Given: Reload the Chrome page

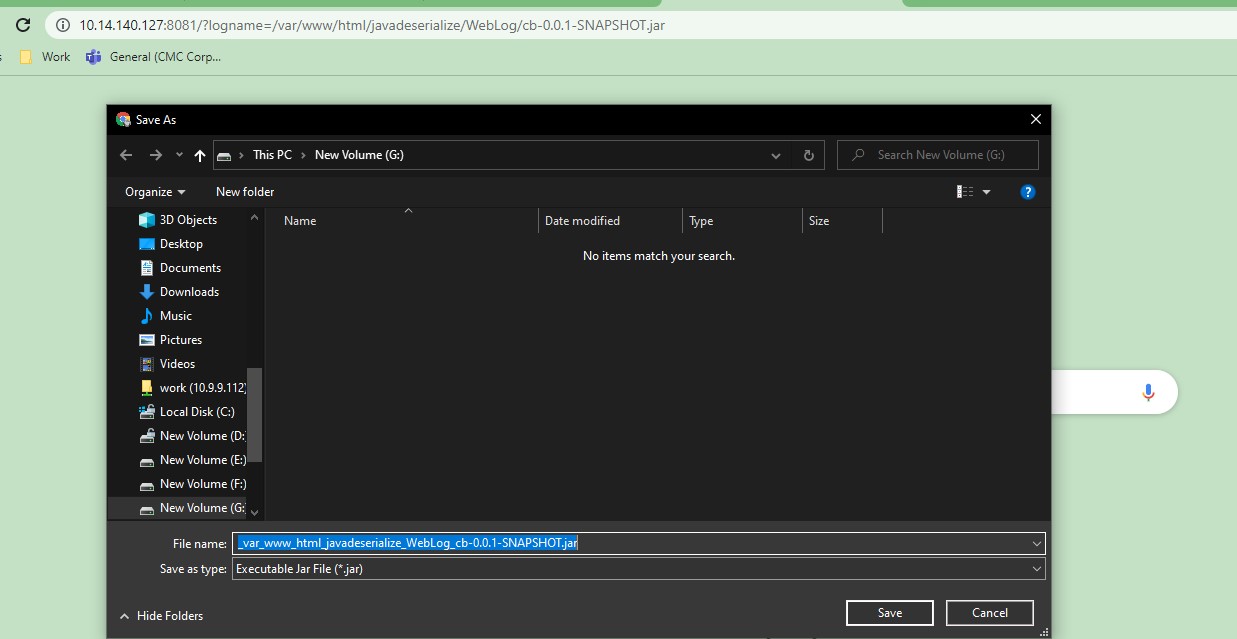Looking at the screenshot, I should tap(23, 25).
